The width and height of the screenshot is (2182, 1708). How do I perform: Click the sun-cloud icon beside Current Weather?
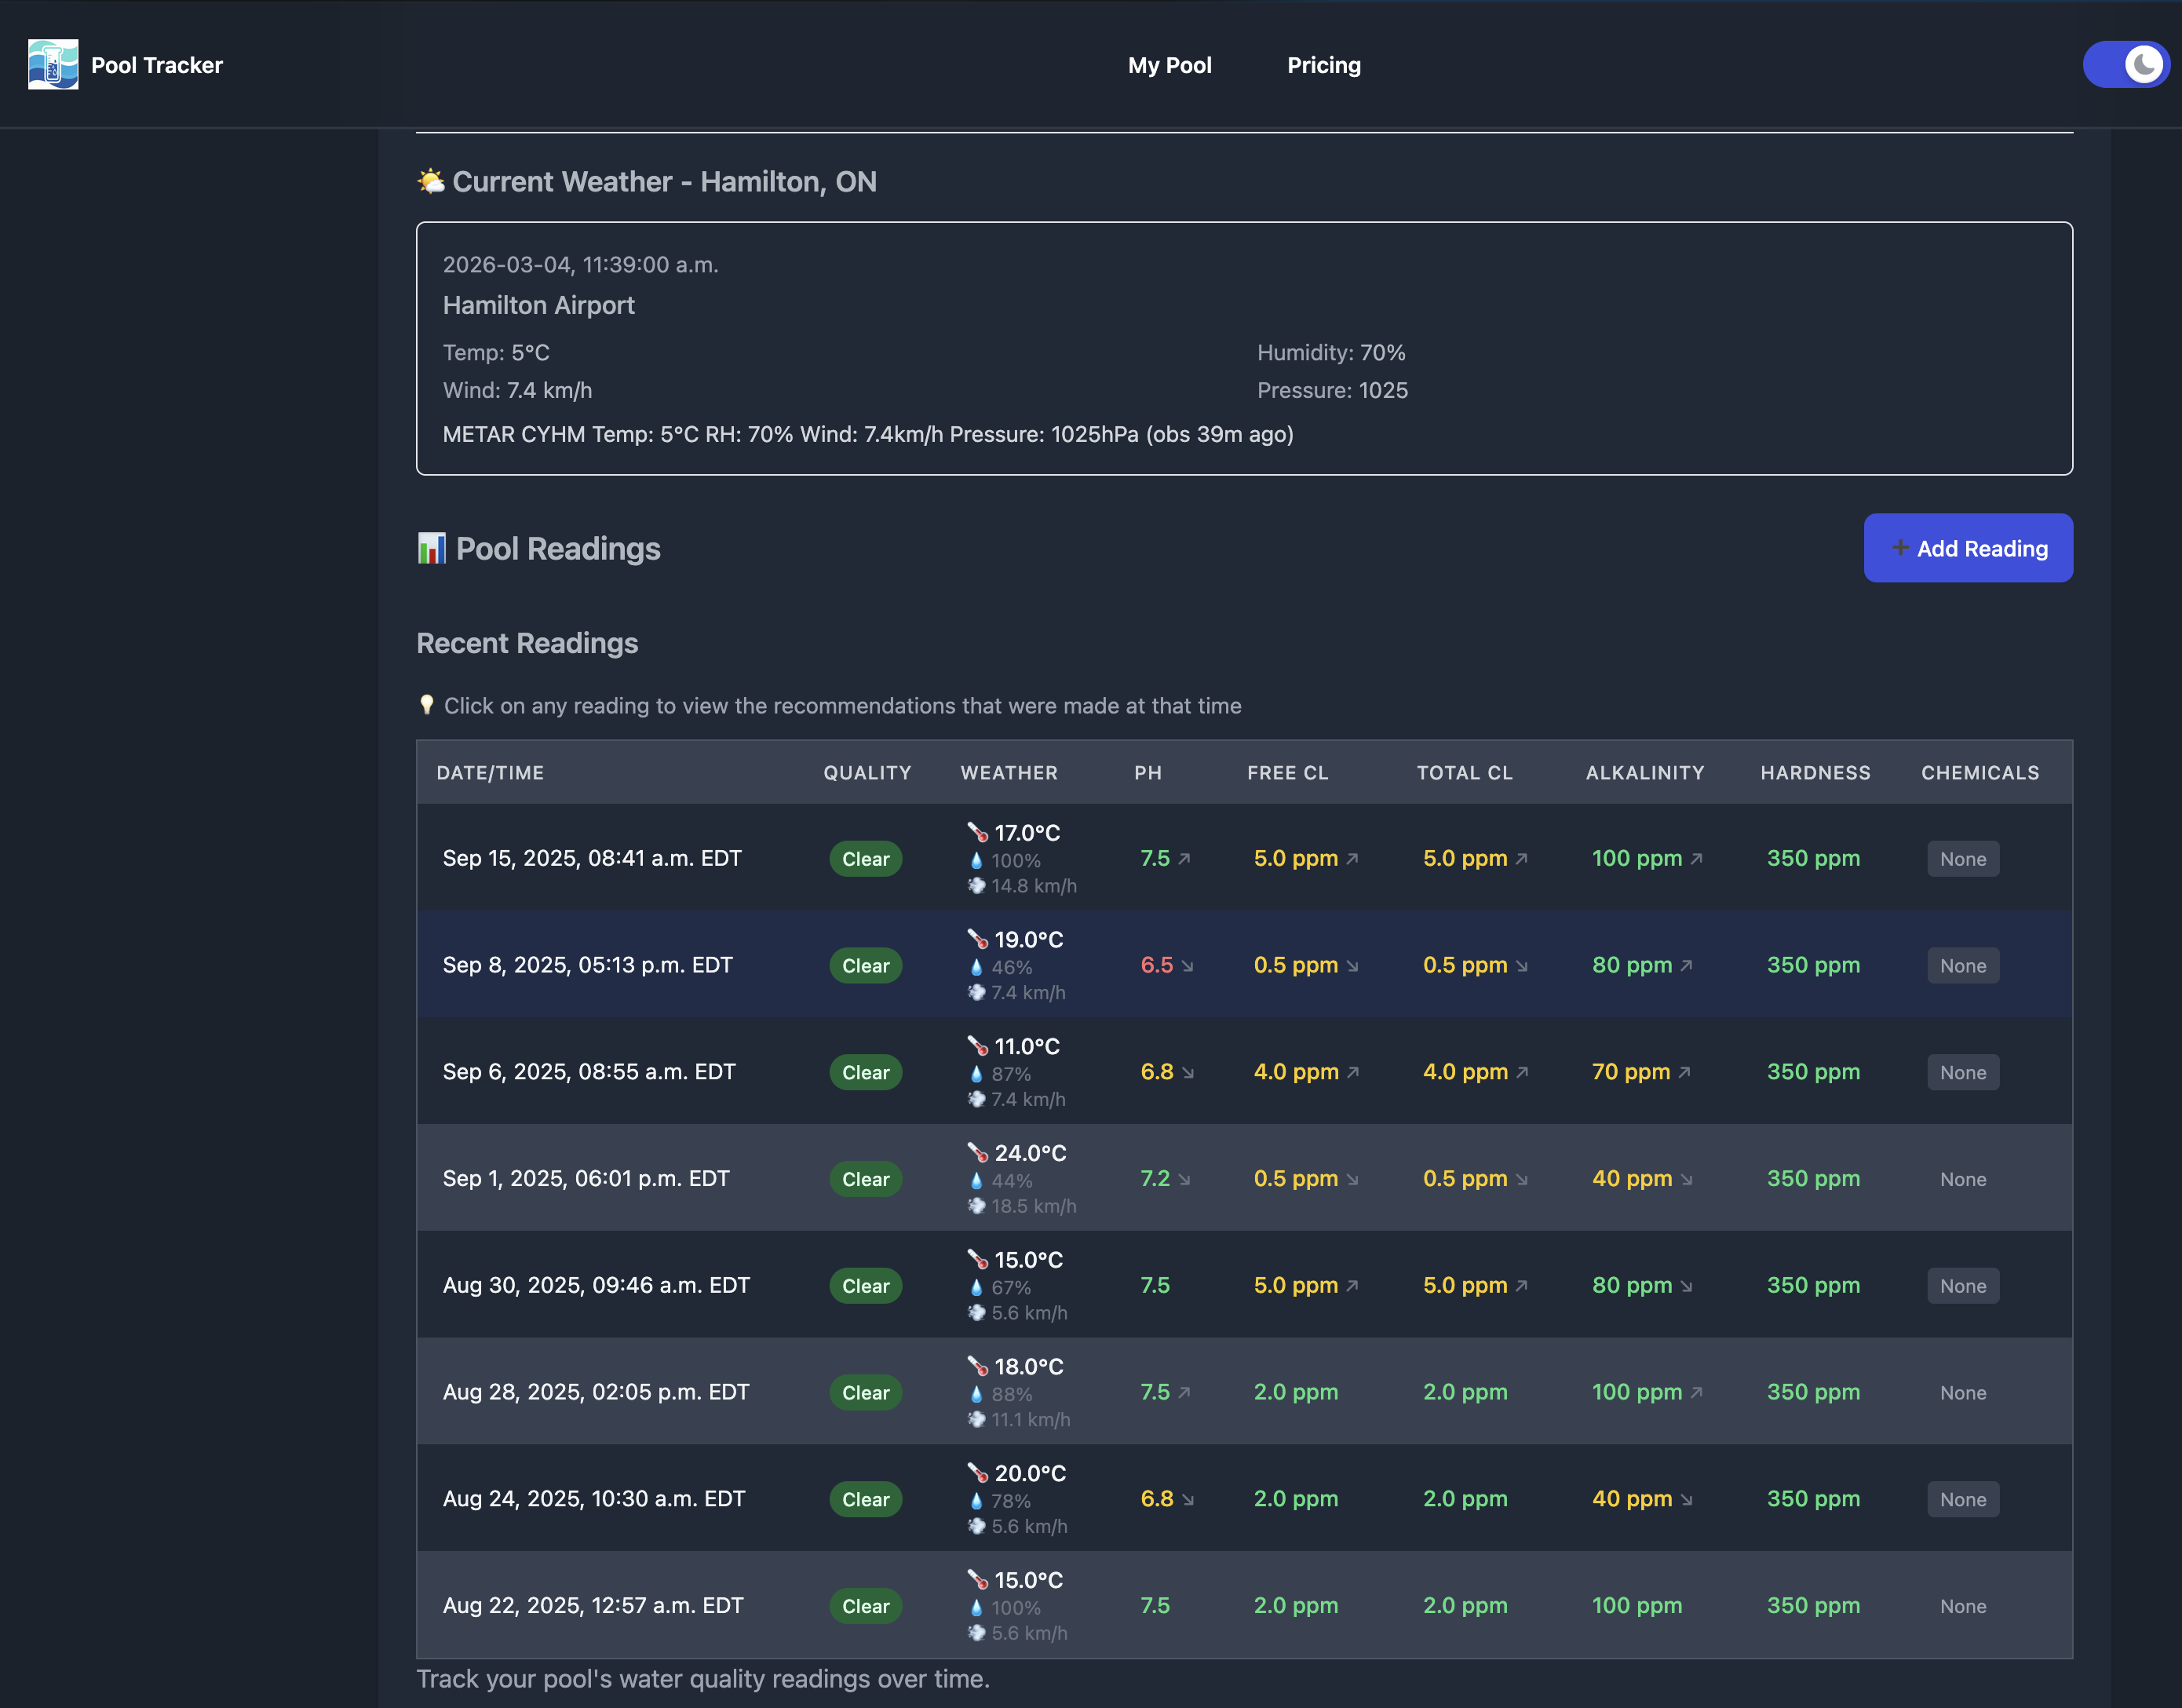(431, 181)
